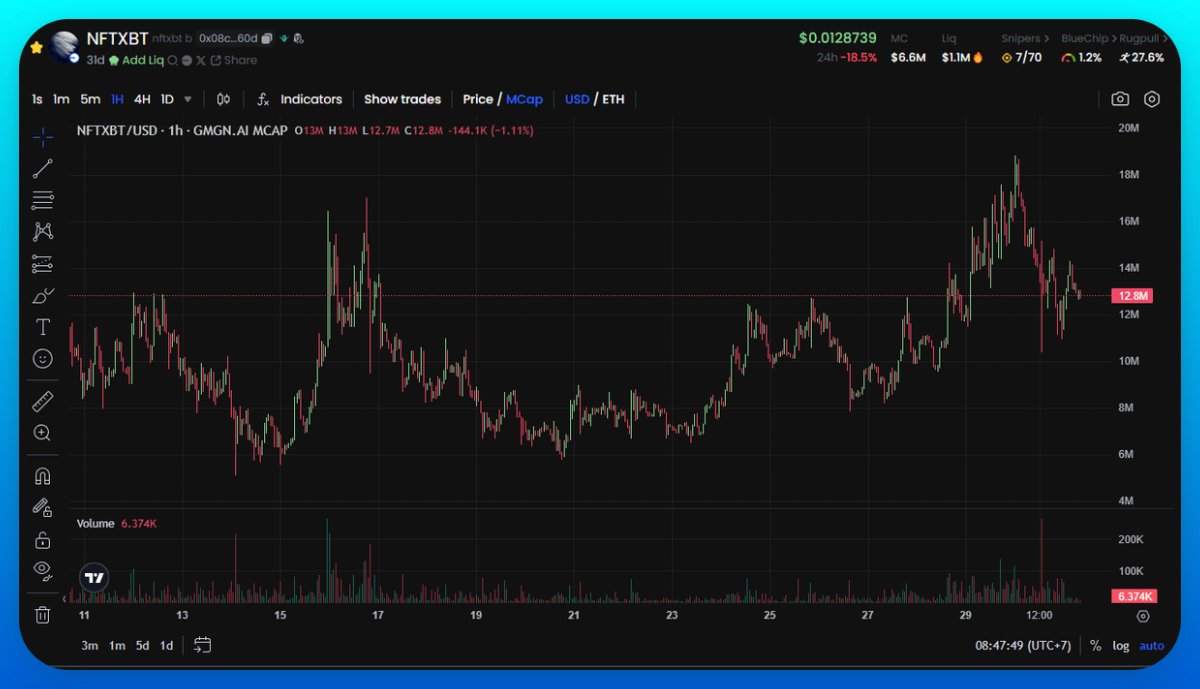
Task: Click the green token icon after the address
Action: [285, 39]
